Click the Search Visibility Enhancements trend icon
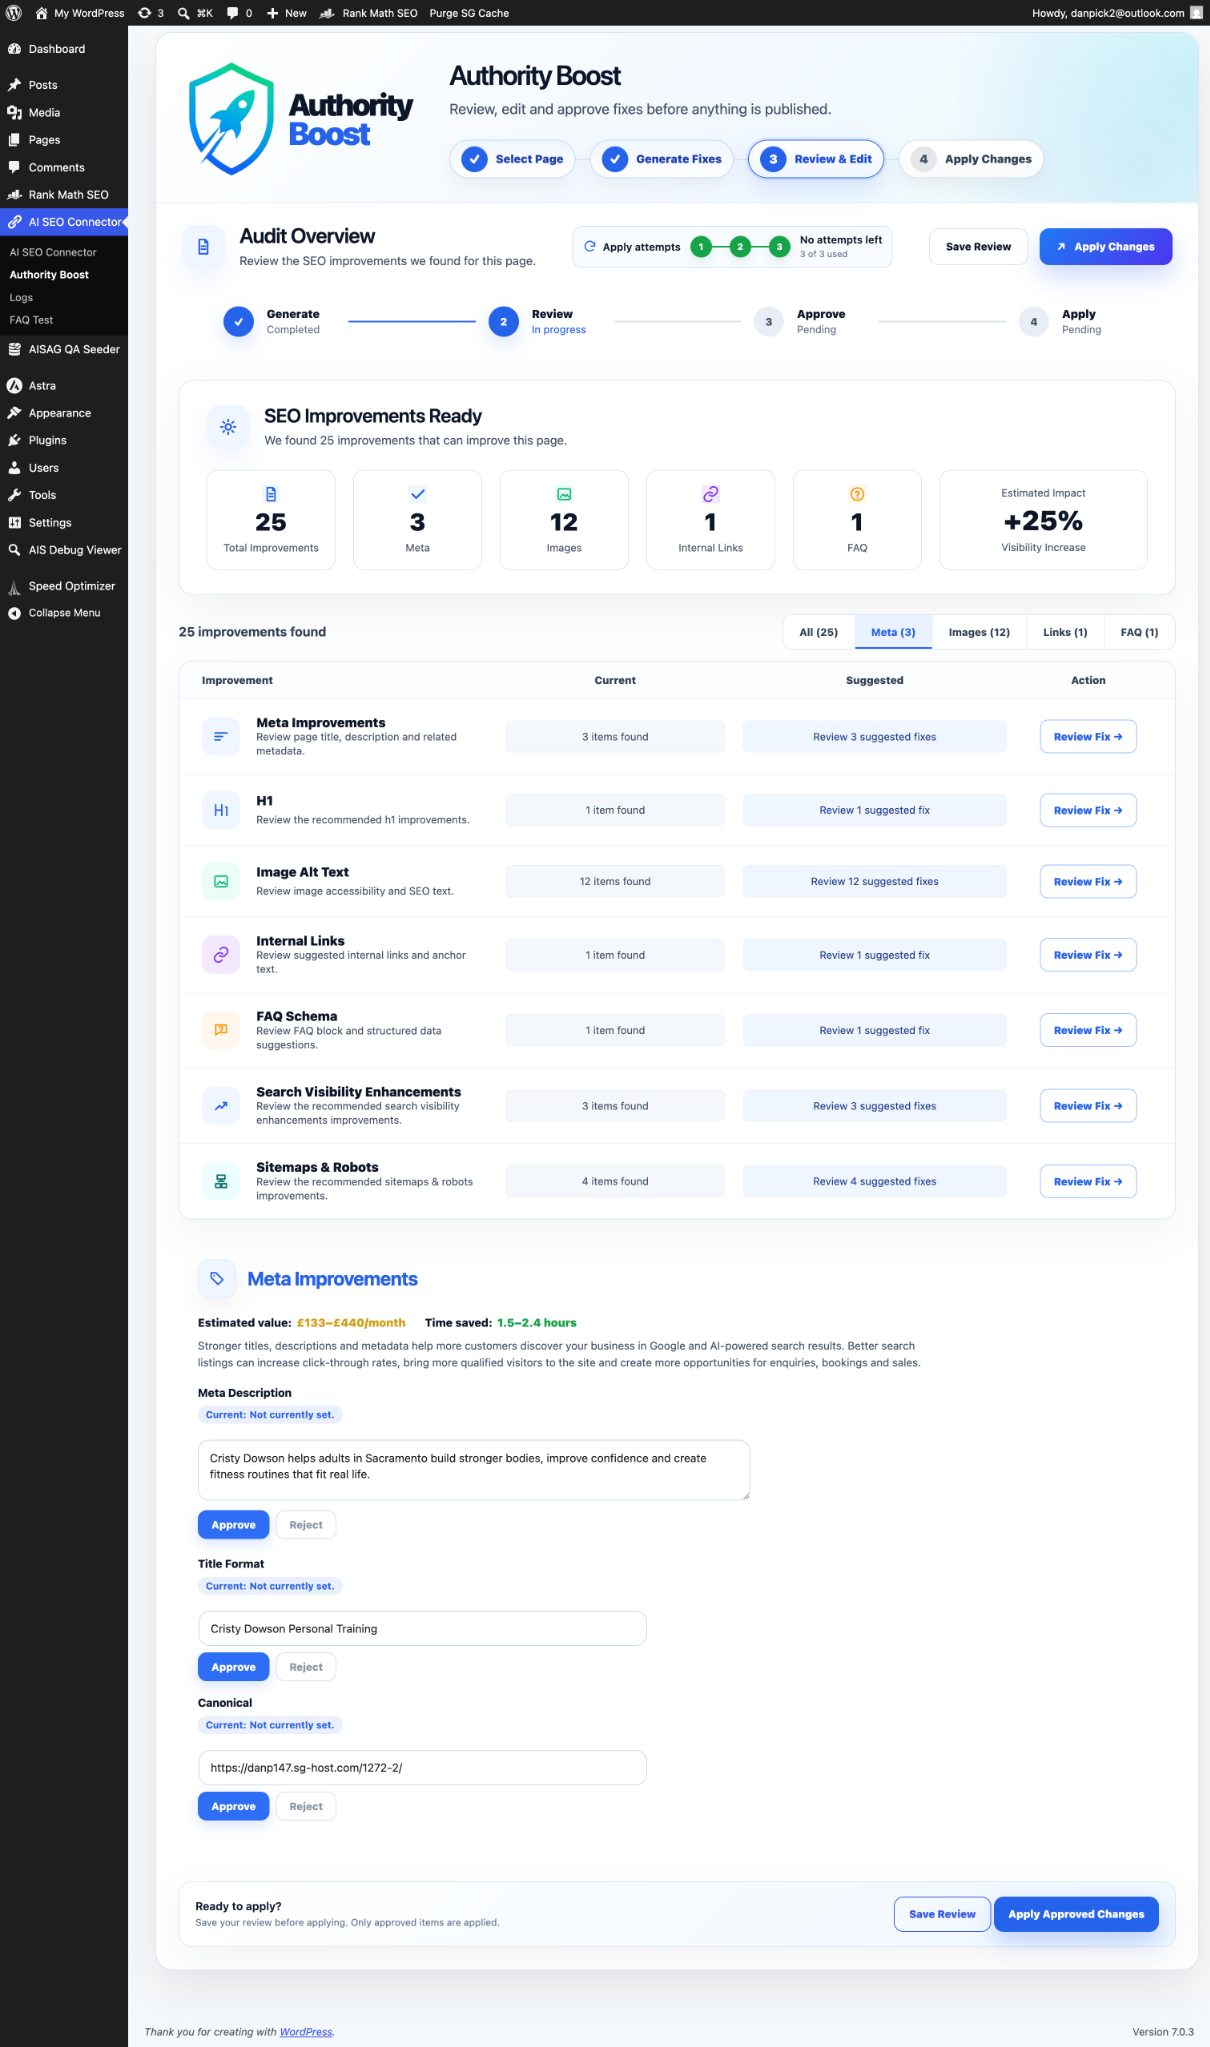 click(x=221, y=1106)
